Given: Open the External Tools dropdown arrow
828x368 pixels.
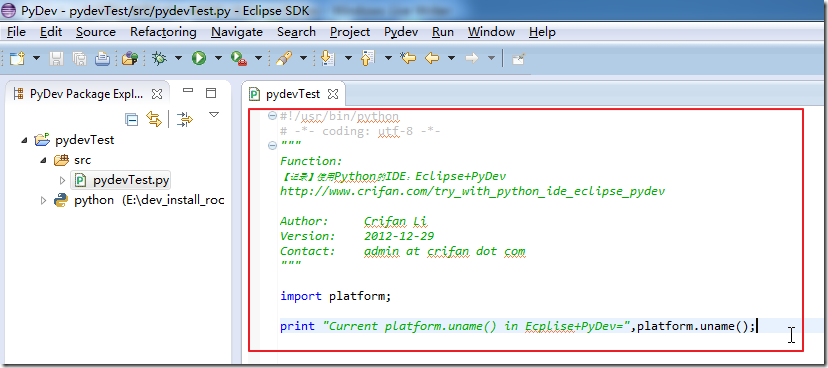Looking at the screenshot, I should (x=258, y=58).
